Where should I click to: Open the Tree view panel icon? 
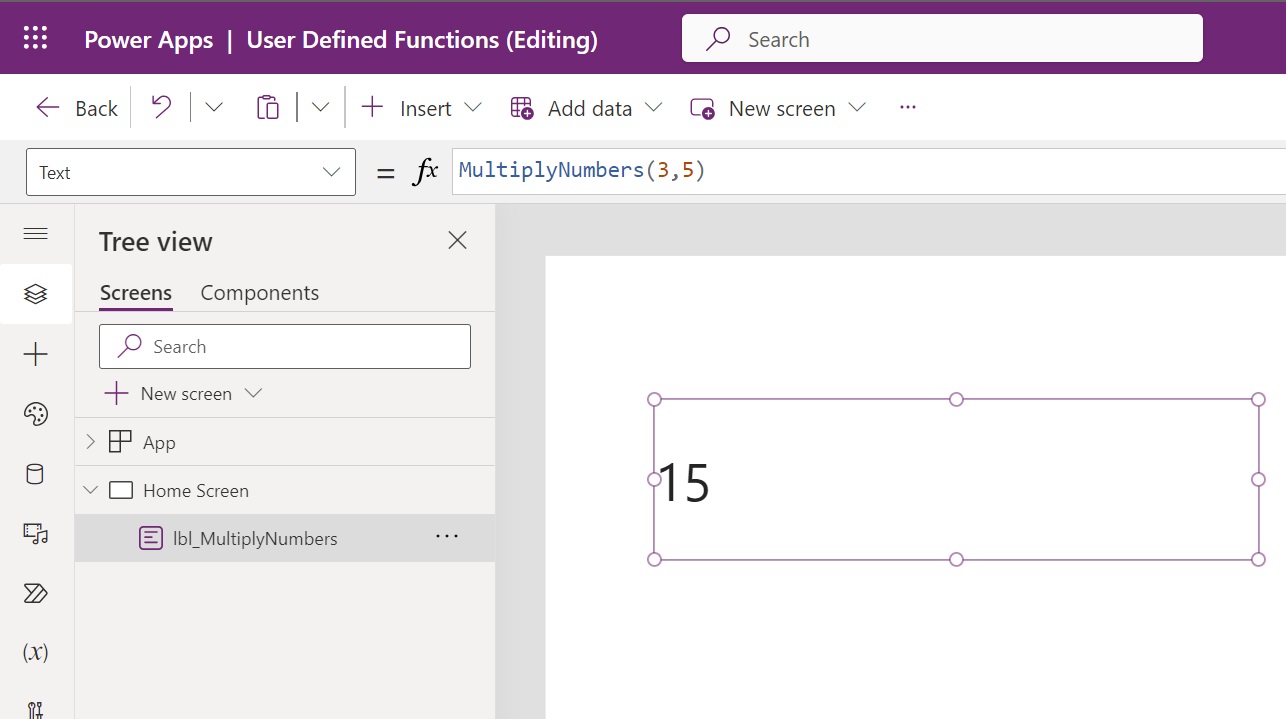(x=36, y=294)
